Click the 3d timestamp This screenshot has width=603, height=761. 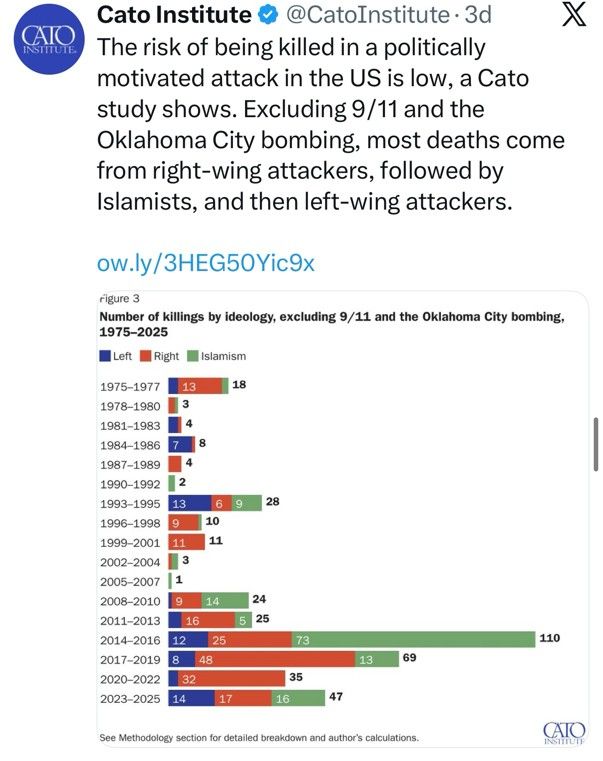(x=478, y=15)
